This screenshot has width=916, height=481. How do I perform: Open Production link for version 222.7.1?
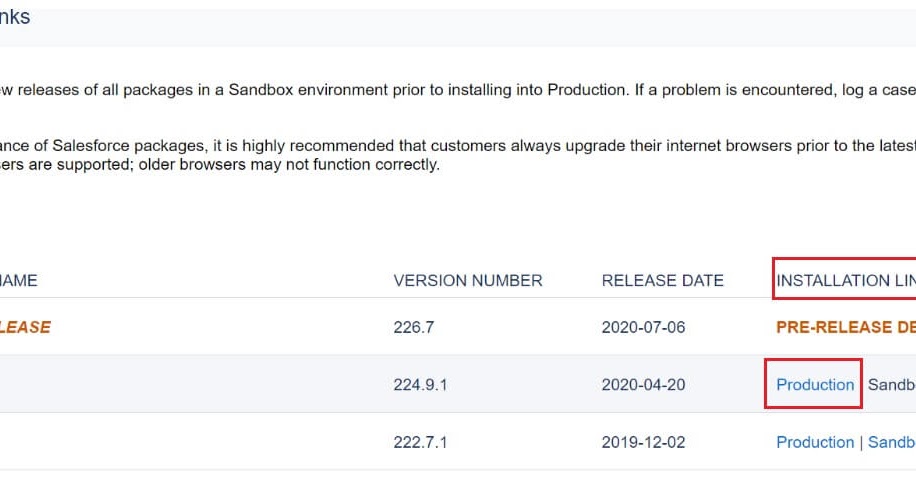point(815,443)
